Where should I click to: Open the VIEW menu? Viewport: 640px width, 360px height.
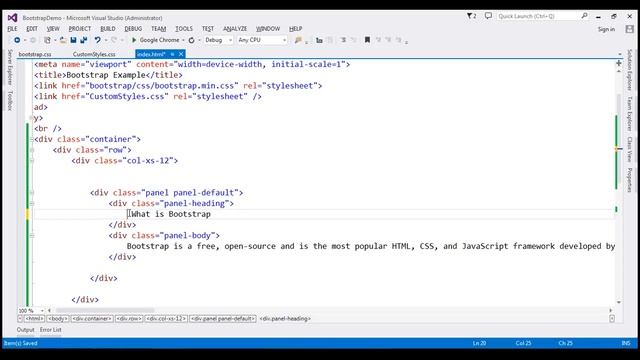53,29
